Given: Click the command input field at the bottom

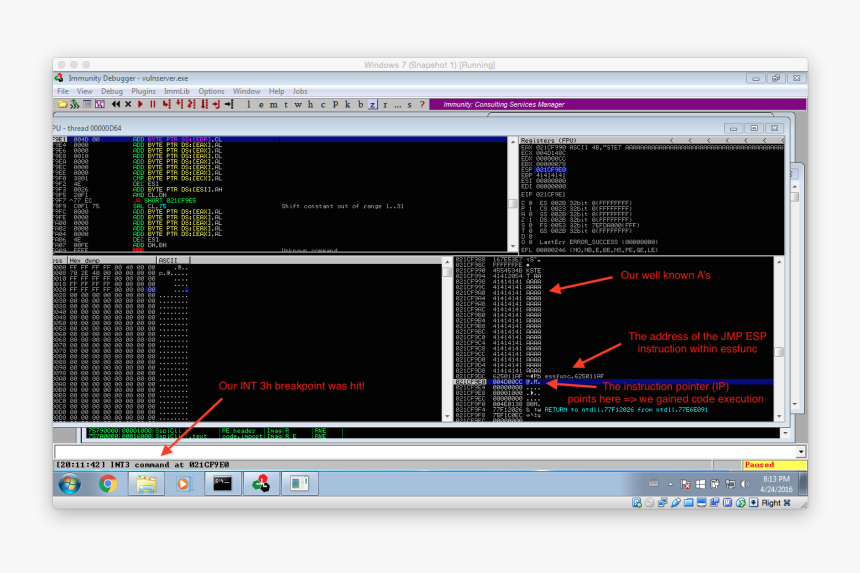Looking at the screenshot, I should click(426, 452).
